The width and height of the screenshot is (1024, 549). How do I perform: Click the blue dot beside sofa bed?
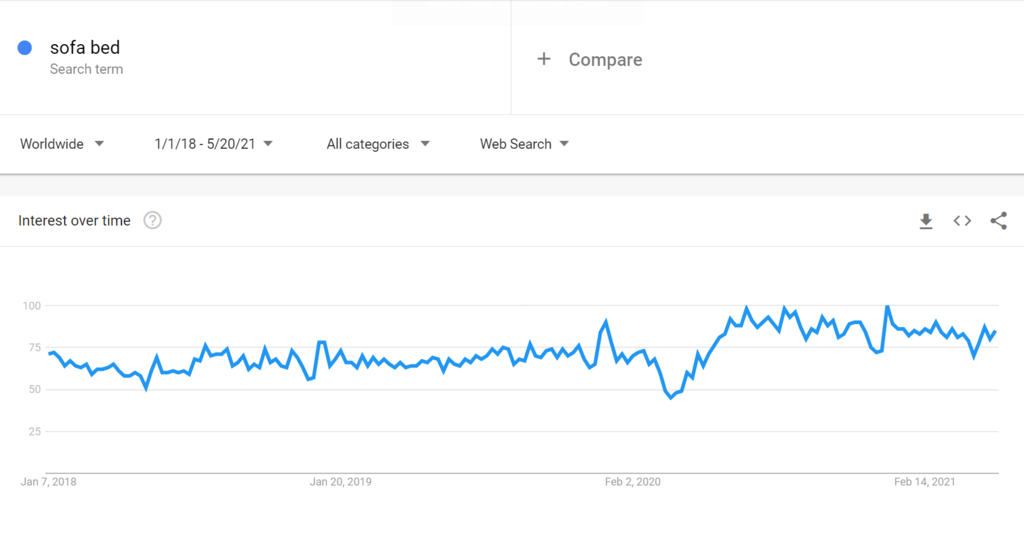pyautogui.click(x=25, y=48)
